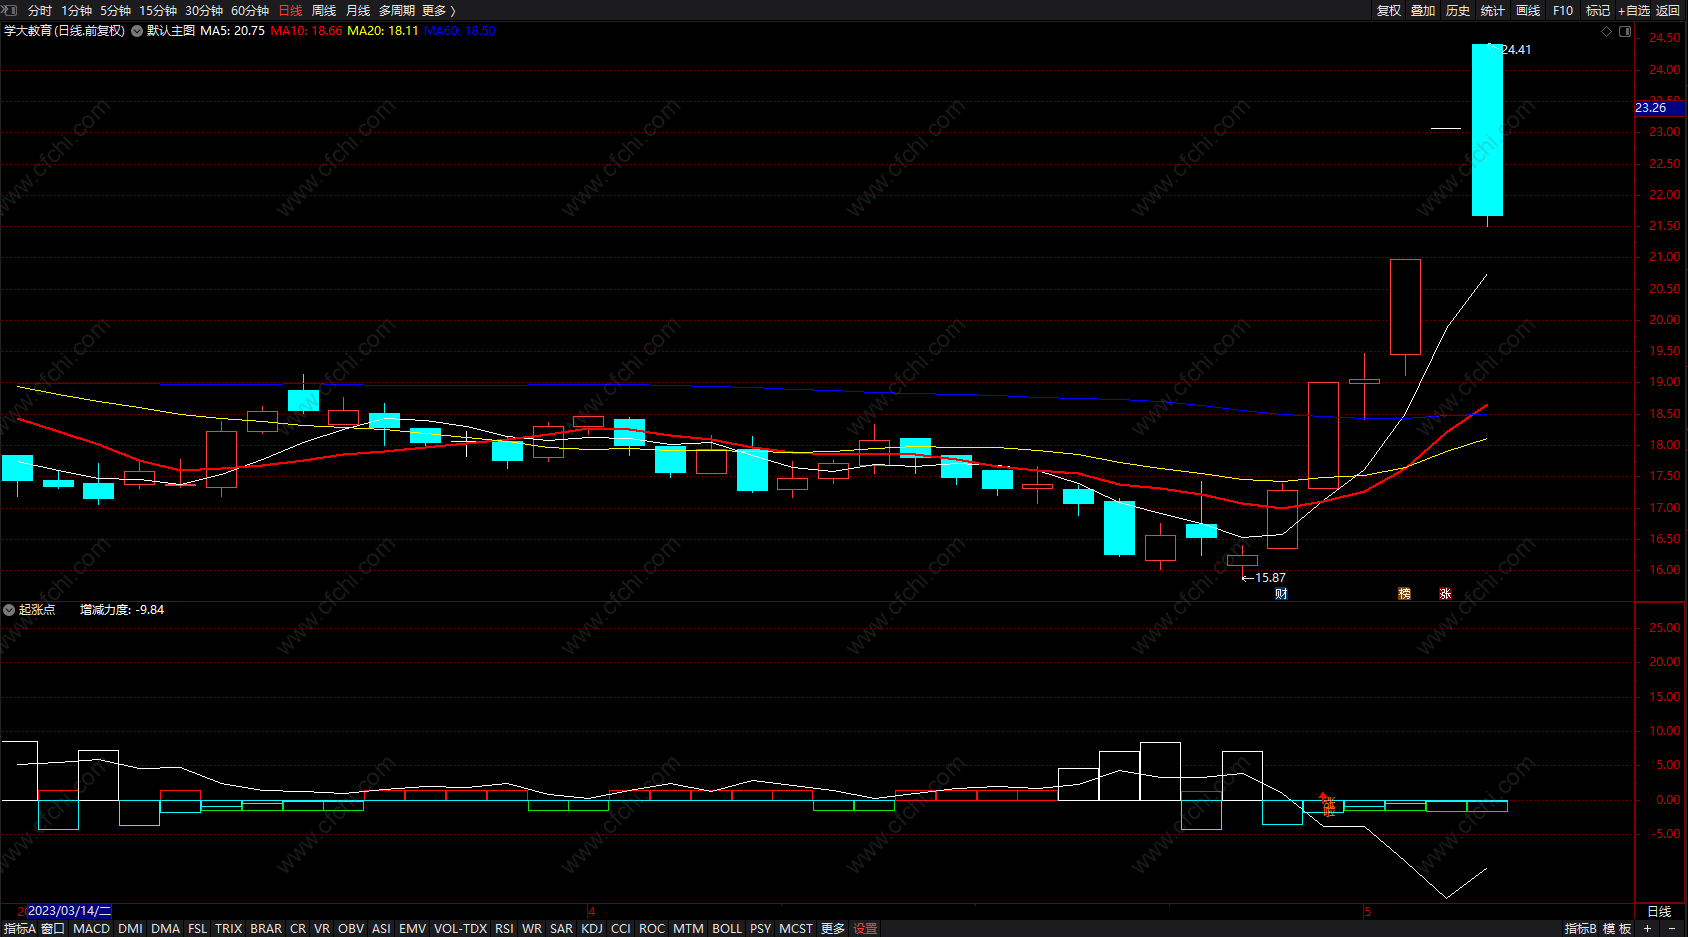Switch indicator to TRIX
1688x937 pixels.
tap(229, 928)
